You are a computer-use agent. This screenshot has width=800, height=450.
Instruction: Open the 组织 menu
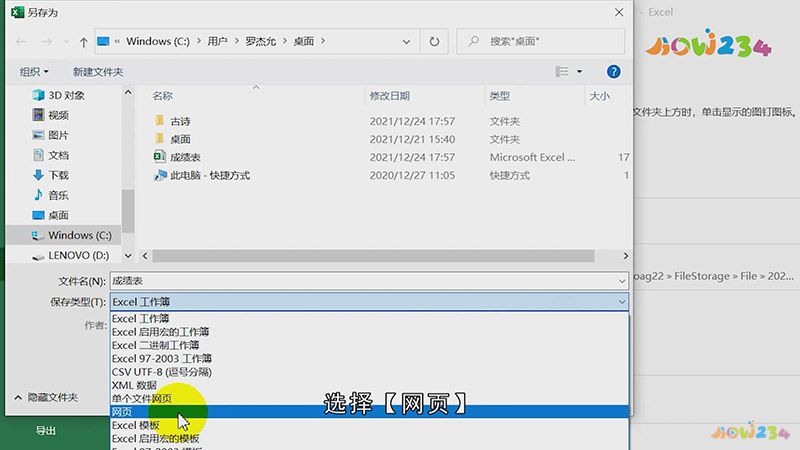click(x=34, y=72)
